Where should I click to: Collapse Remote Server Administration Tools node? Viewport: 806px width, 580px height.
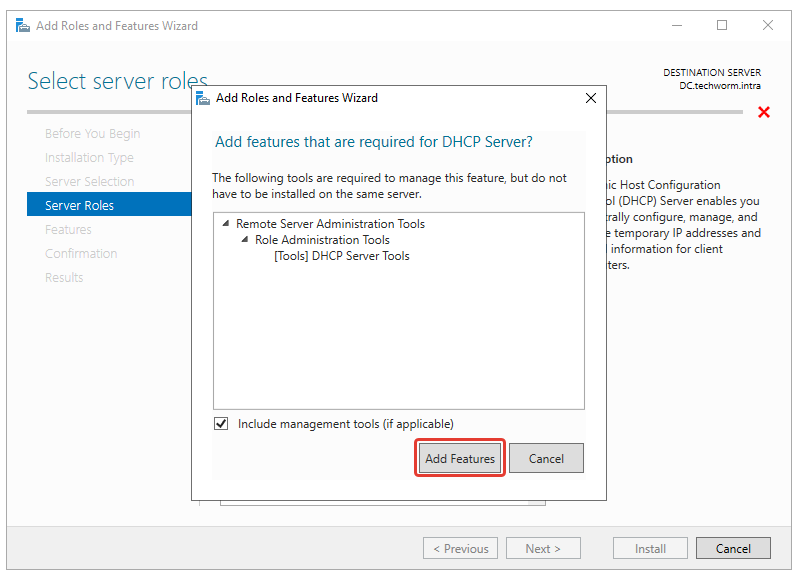[226, 224]
